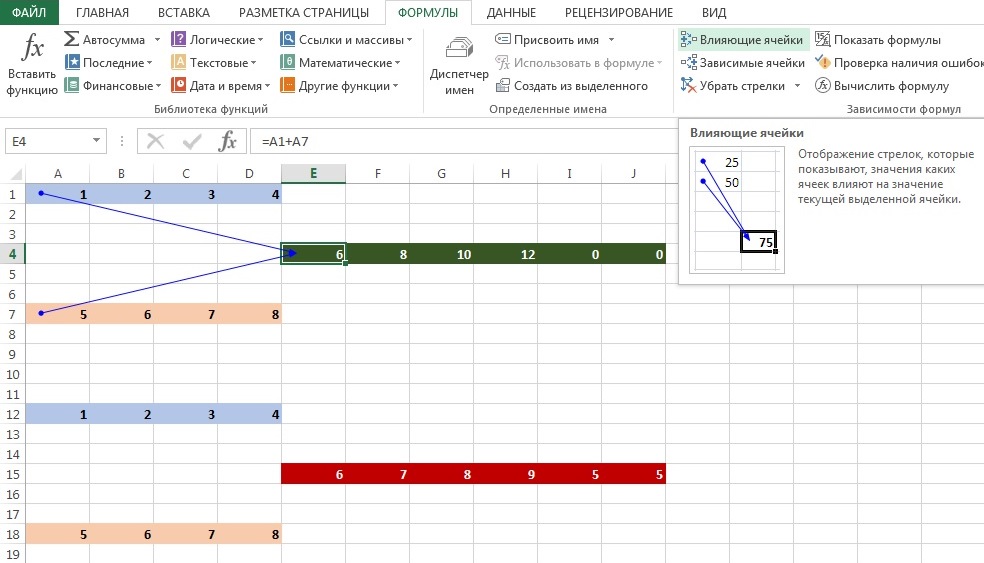Viewport: 984px width, 563px height.
Task: Open the Автосумма sigma icon
Action: click(72, 40)
